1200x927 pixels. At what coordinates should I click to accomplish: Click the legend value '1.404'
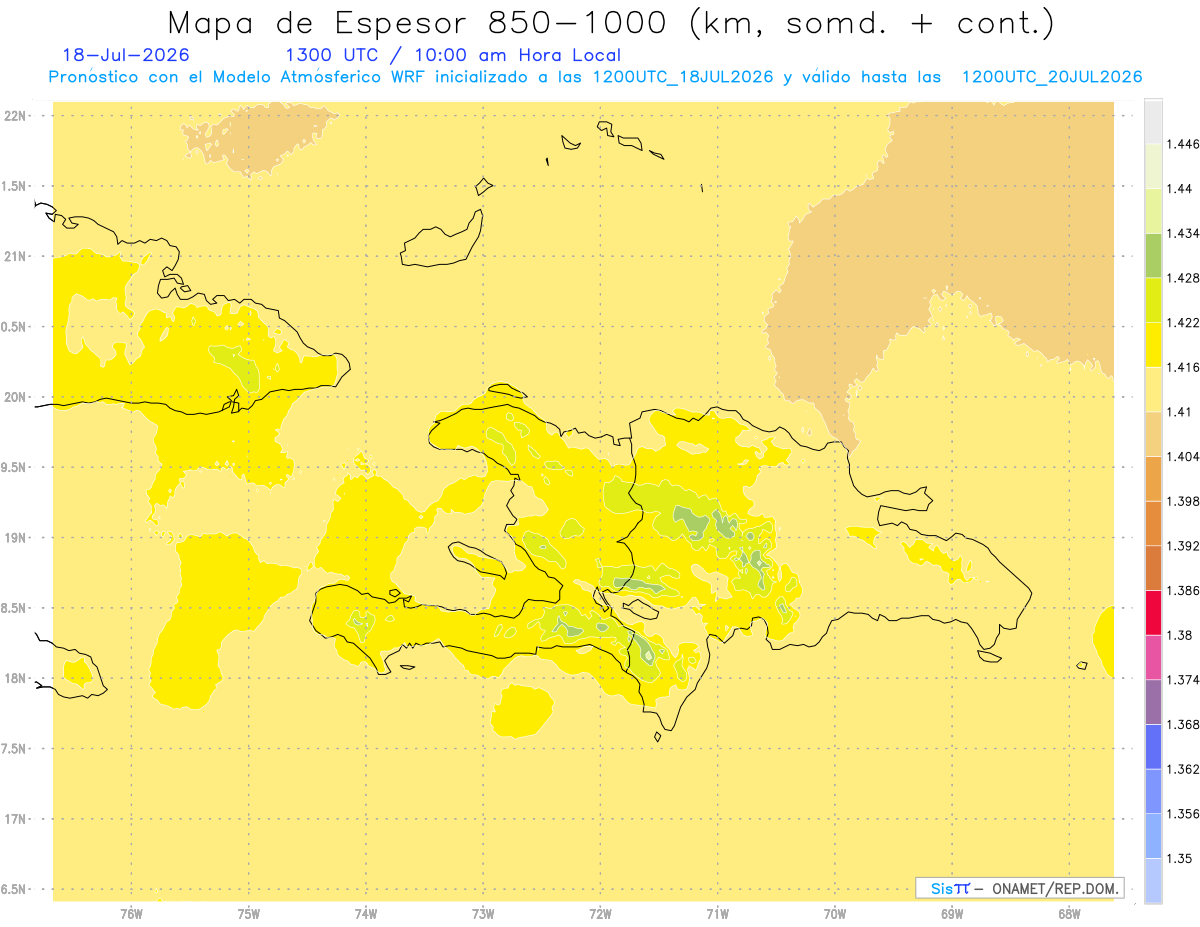1183,456
